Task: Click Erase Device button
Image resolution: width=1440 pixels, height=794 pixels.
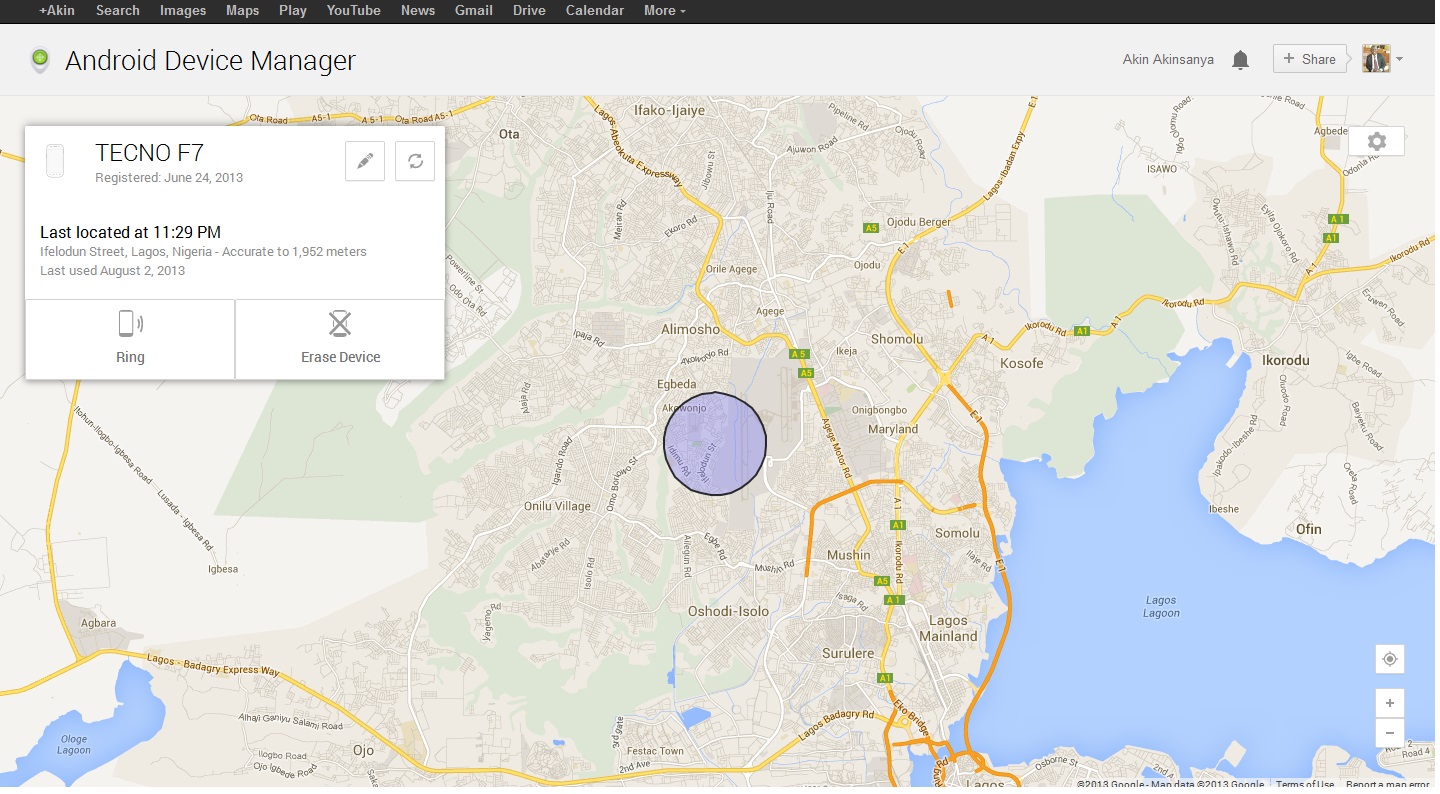Action: point(340,339)
